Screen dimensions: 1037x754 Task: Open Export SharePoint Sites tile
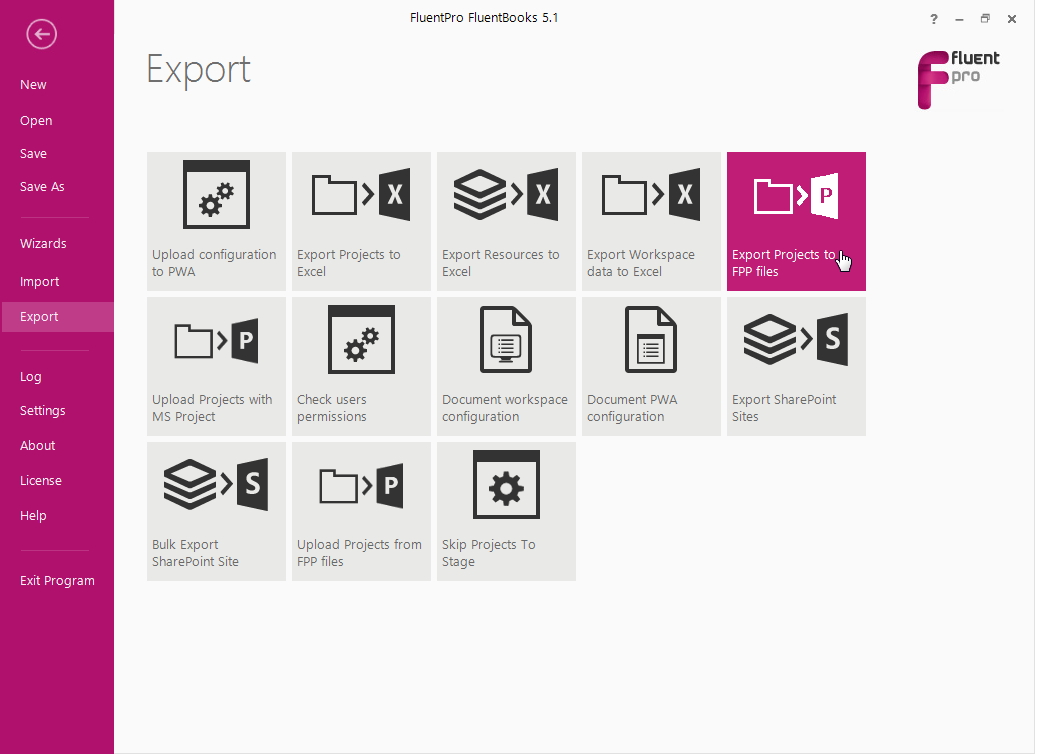(796, 366)
